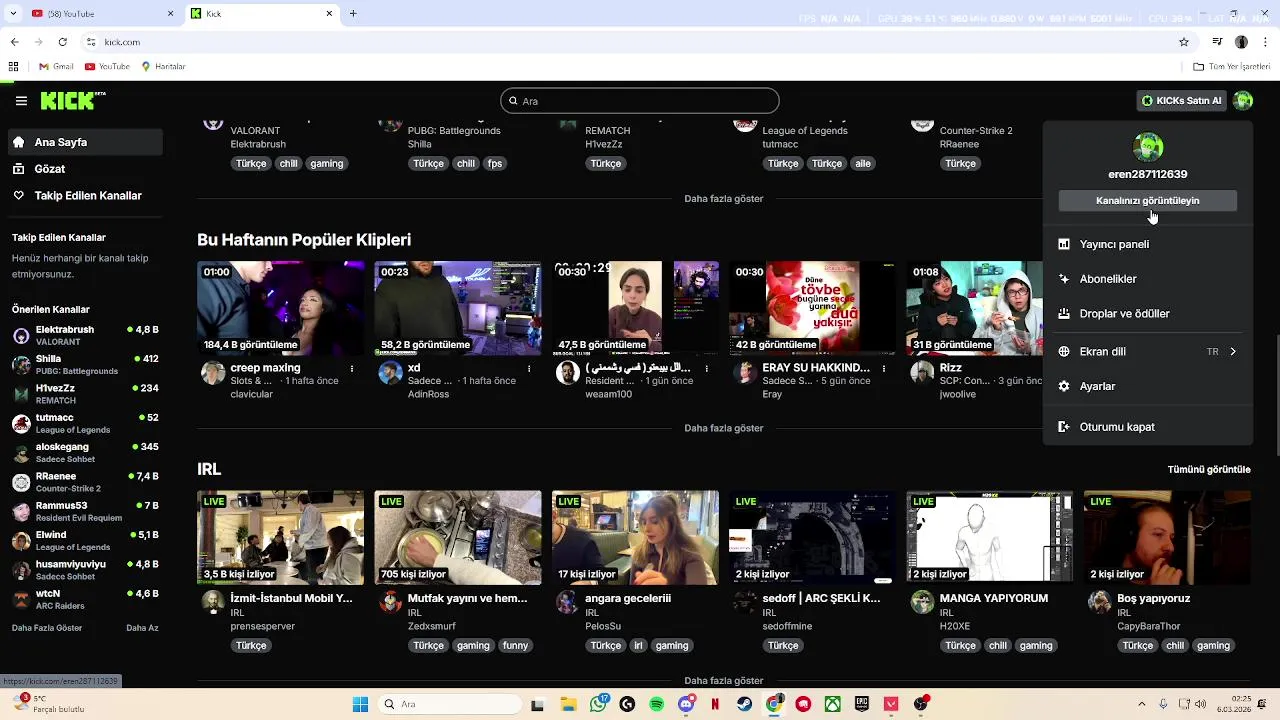Reload the page
Screen dimensions: 1280x720
(x=62, y=42)
